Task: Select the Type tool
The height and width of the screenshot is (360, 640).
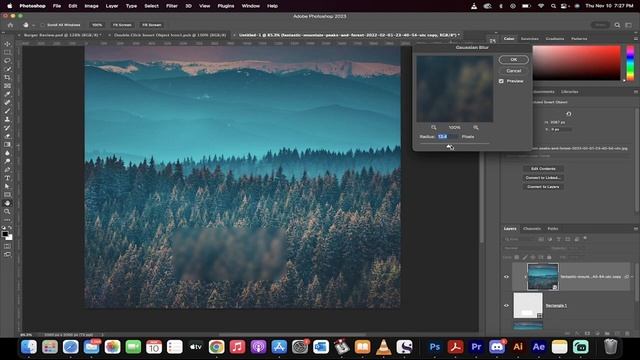Action: (x=7, y=178)
